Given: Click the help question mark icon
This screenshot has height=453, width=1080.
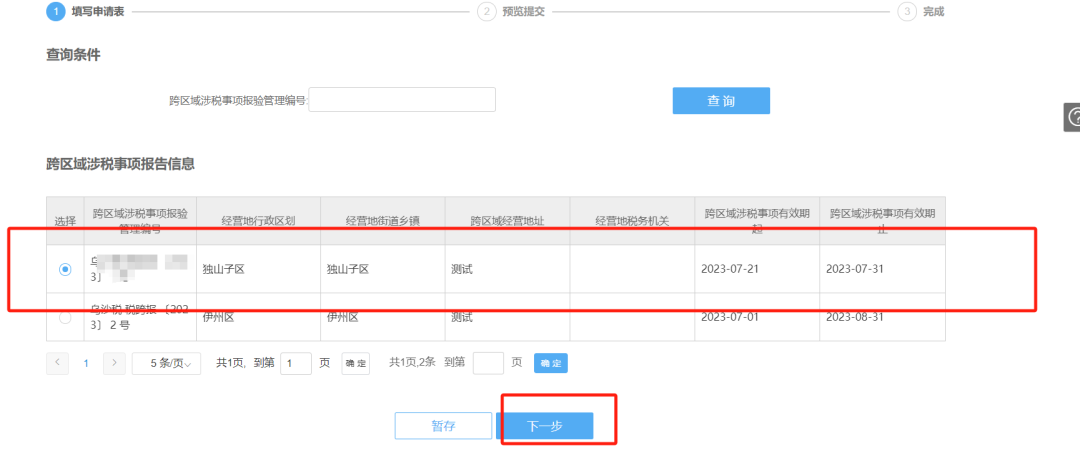Looking at the screenshot, I should point(1074,117).
